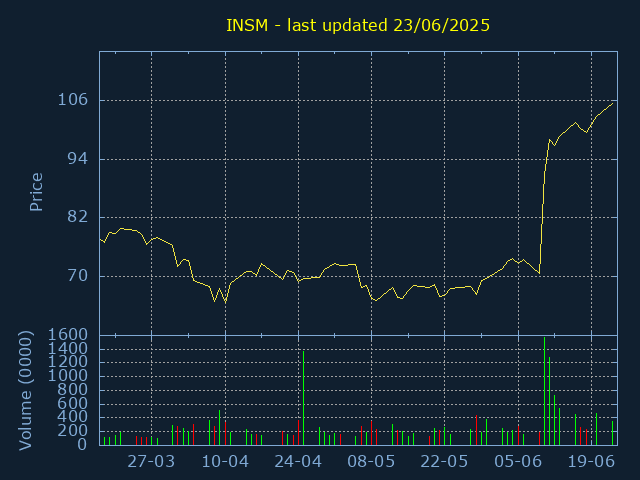
Task: Click the chart title 'INSM - last updated 23/06/2025'
Action: point(358,25)
